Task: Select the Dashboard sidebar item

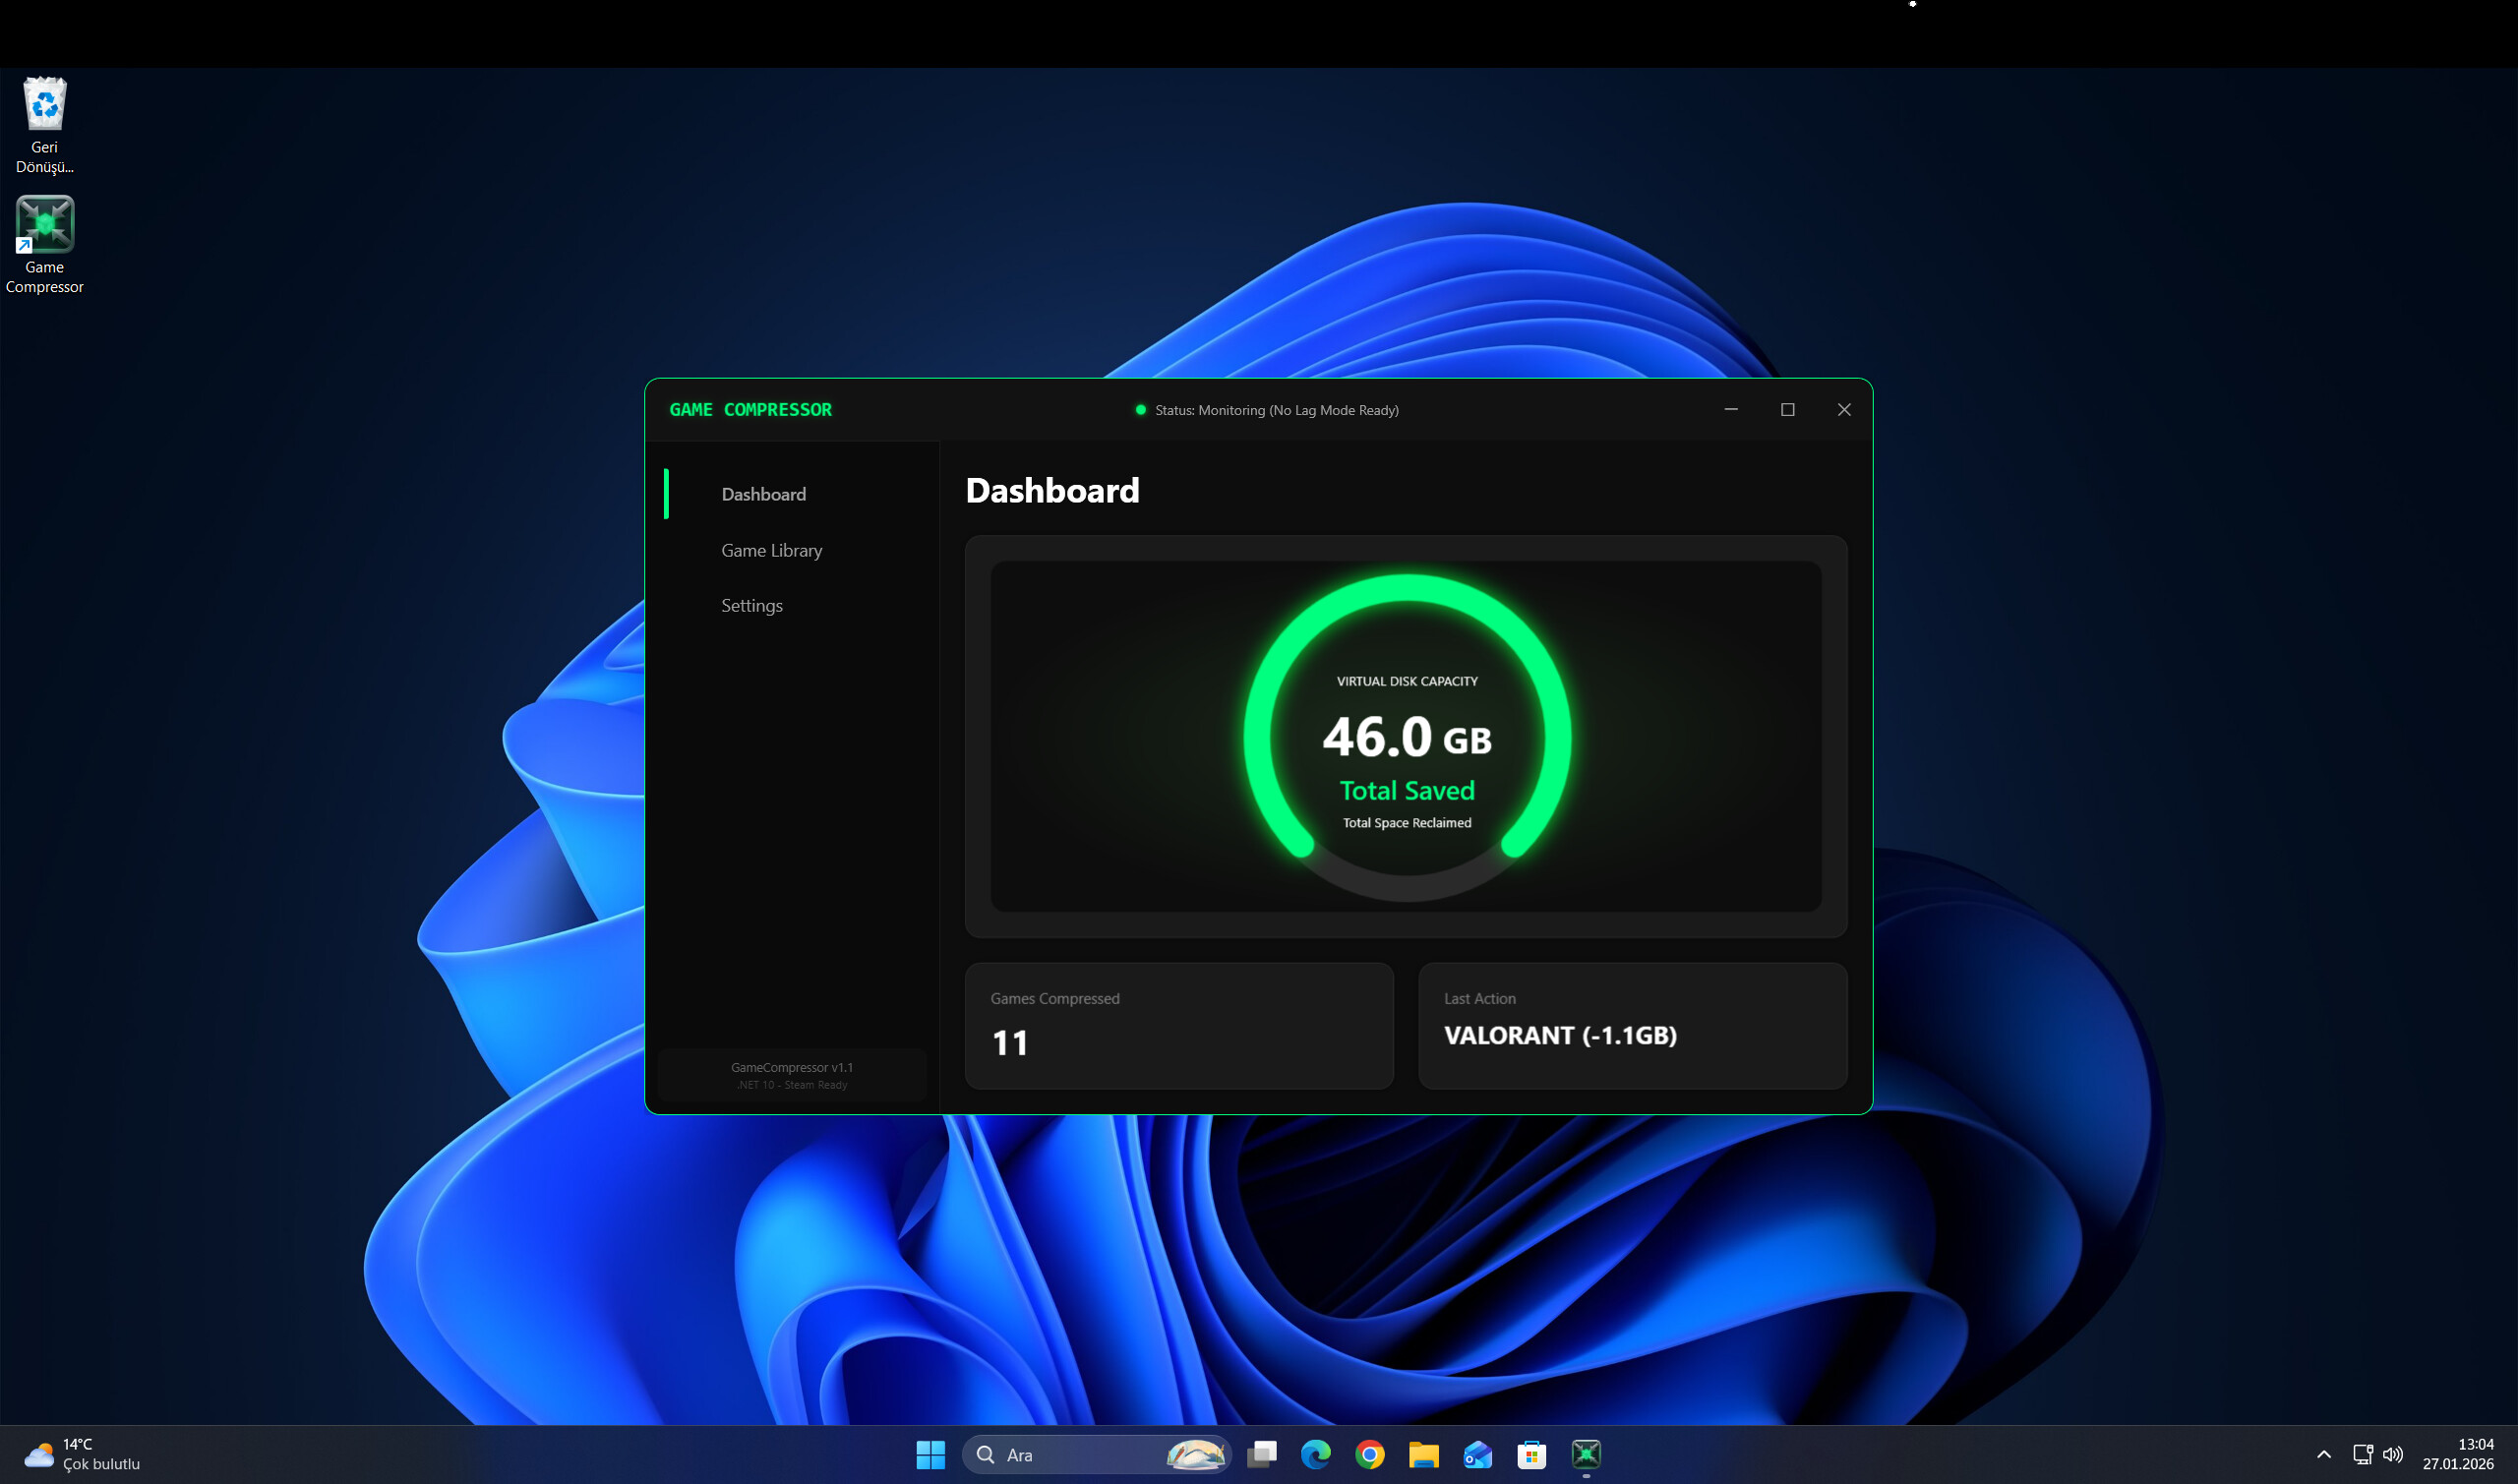Action: [x=763, y=493]
